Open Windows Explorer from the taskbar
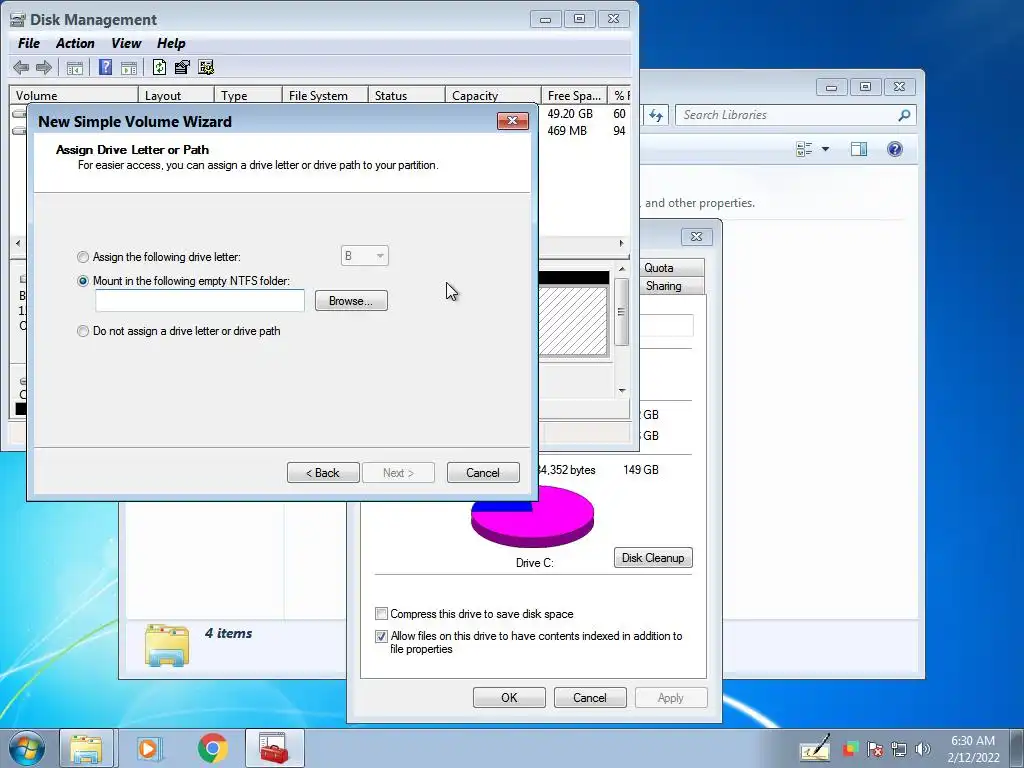Viewport: 1024px width, 768px height. (x=86, y=748)
